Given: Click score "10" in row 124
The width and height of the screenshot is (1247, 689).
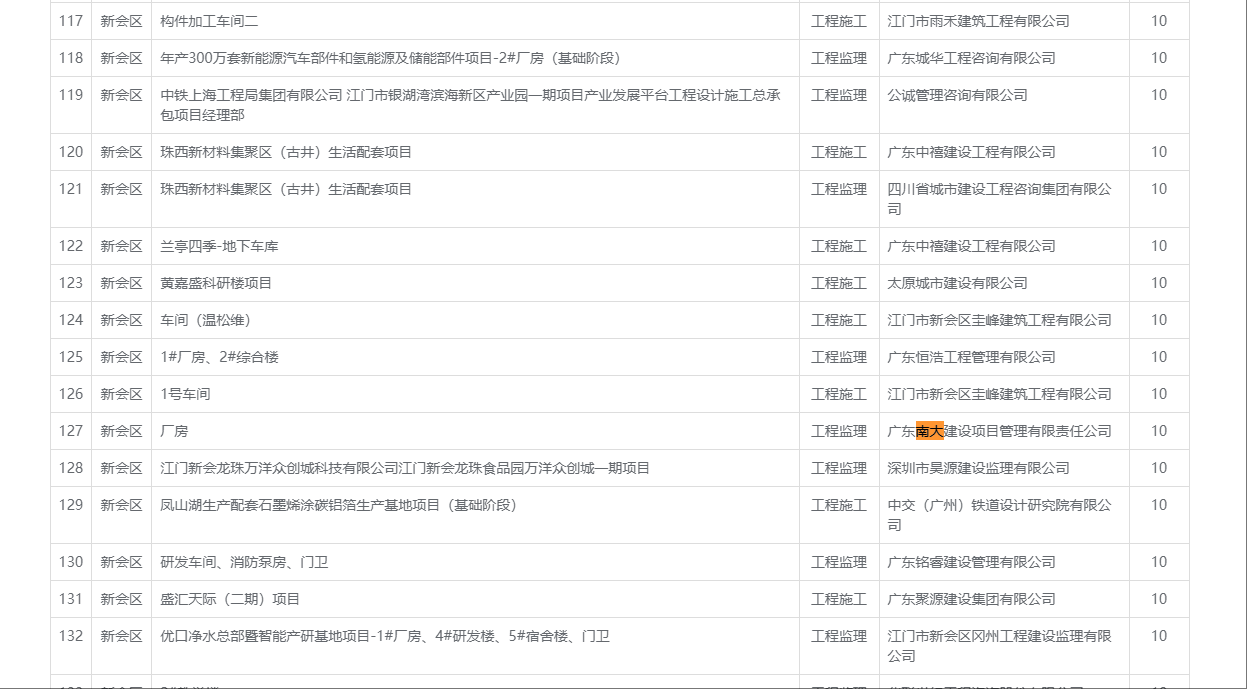Looking at the screenshot, I should pyautogui.click(x=1159, y=320).
